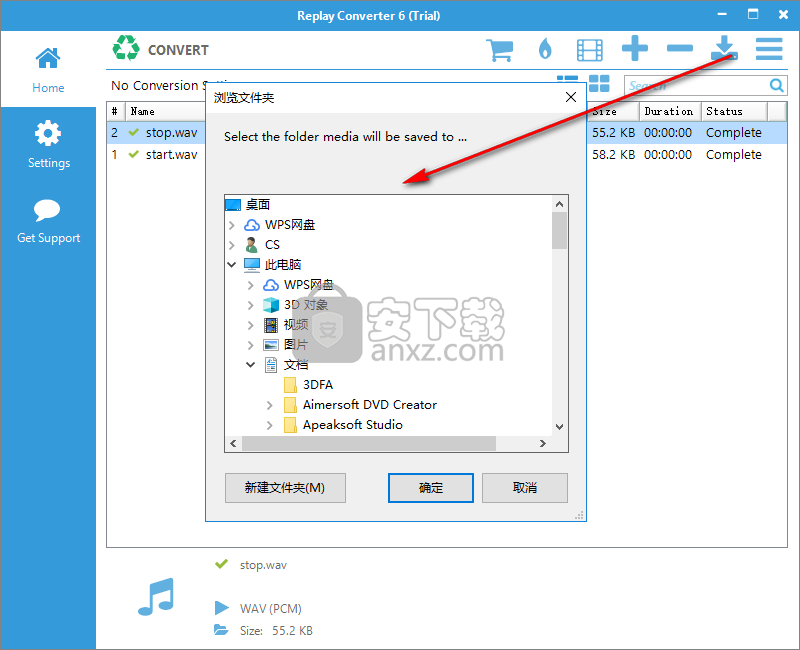Open the hamburger menu icon
The image size is (800, 650).
coord(769,49)
